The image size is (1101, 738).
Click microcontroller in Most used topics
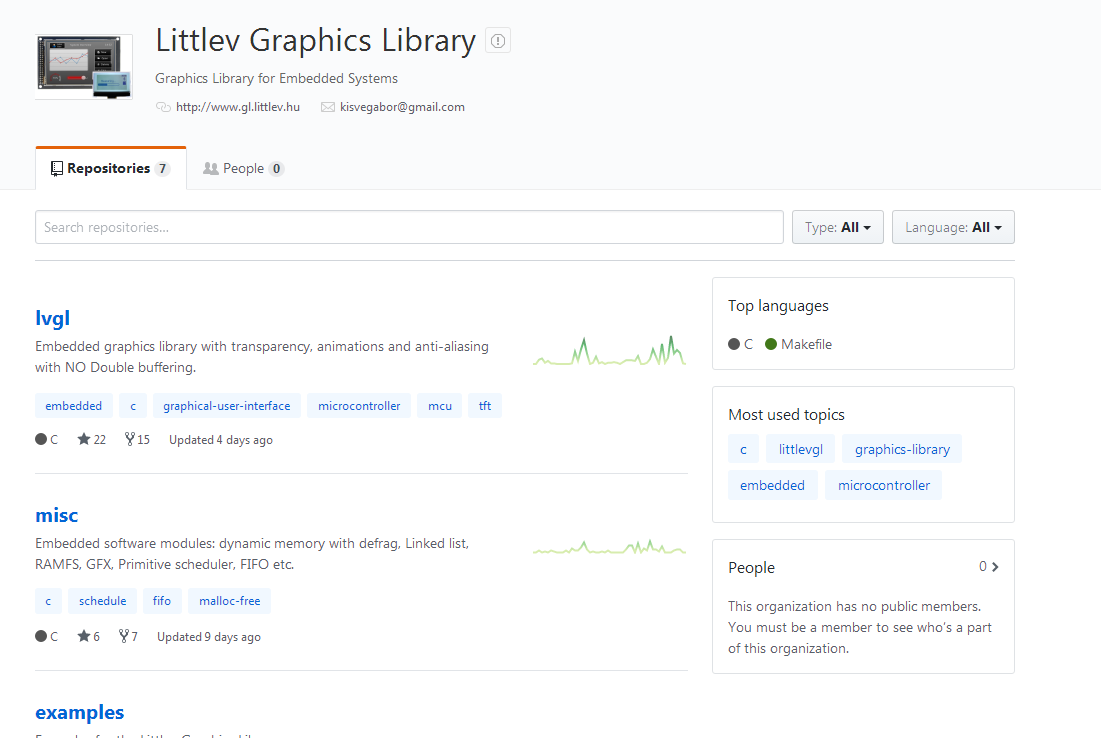883,485
